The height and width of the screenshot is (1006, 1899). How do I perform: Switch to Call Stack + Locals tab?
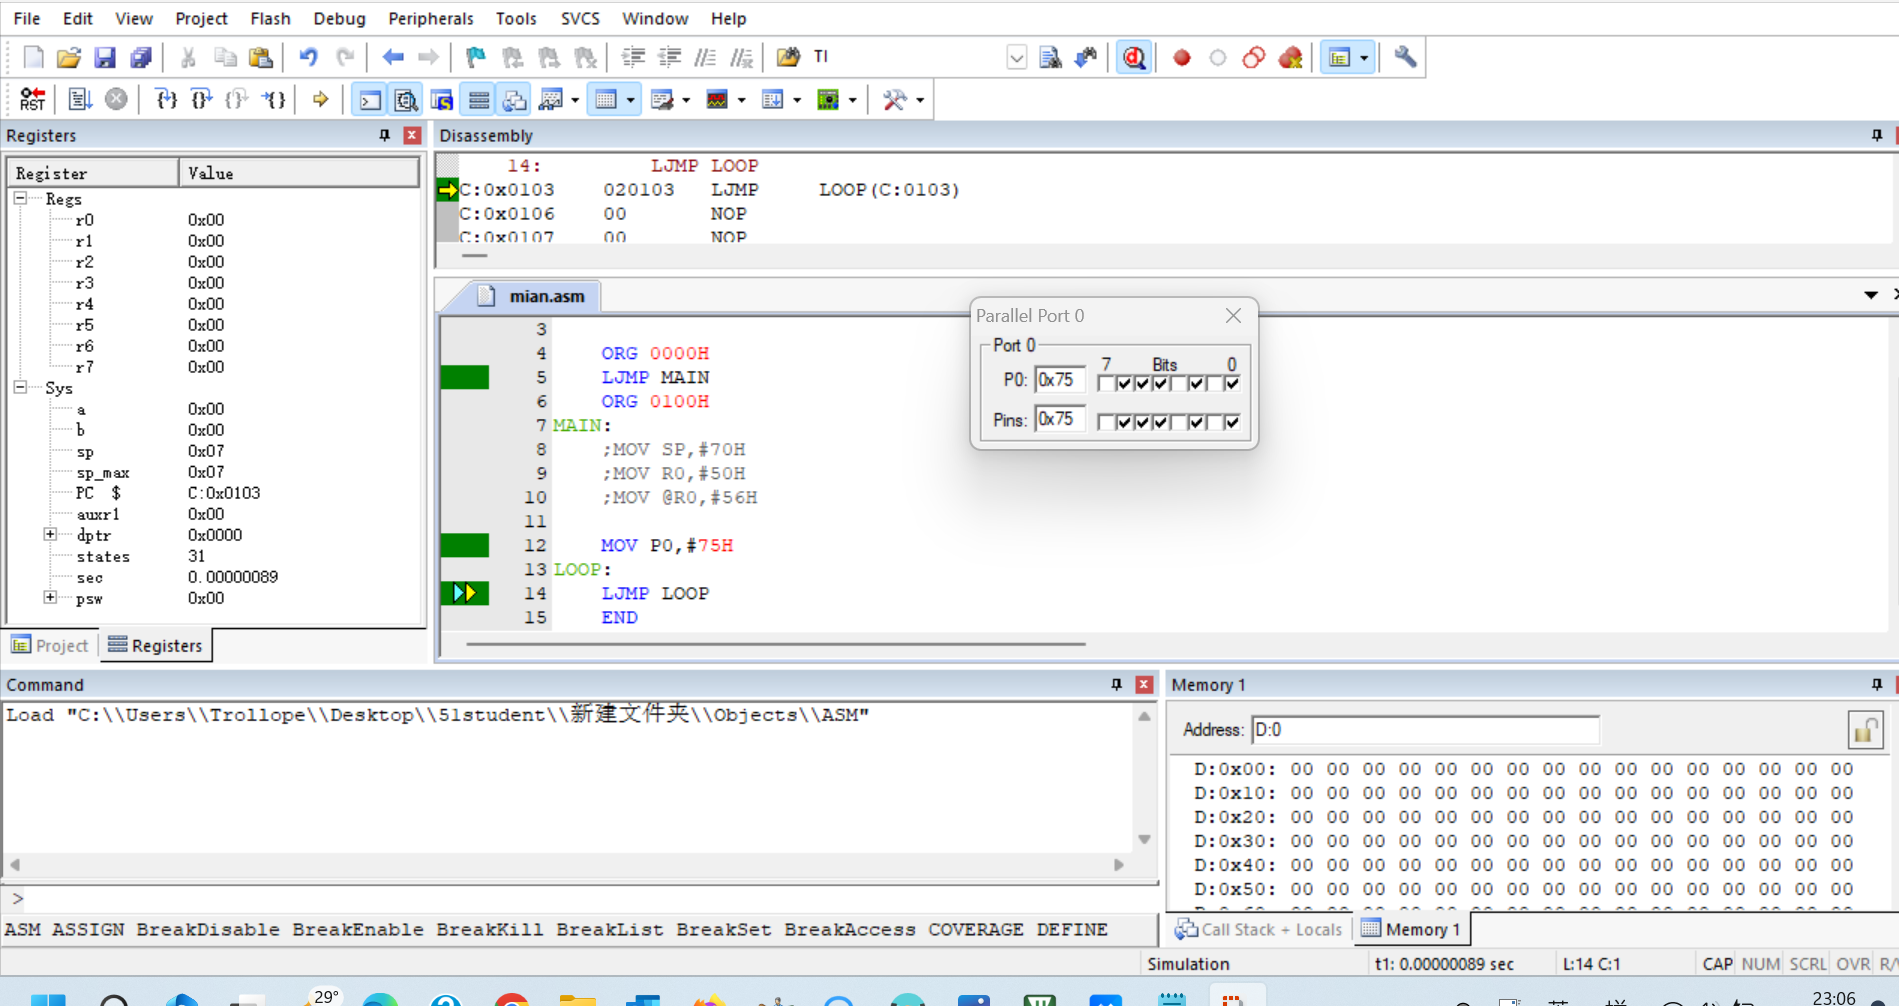[x=1258, y=929]
